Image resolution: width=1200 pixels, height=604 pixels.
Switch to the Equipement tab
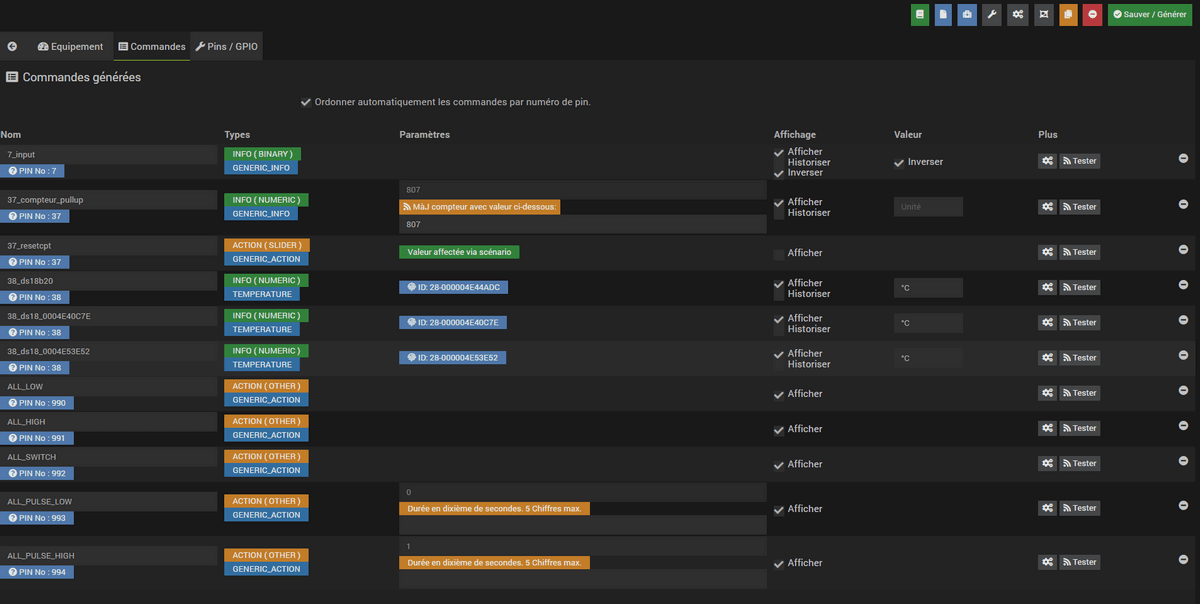pos(70,47)
